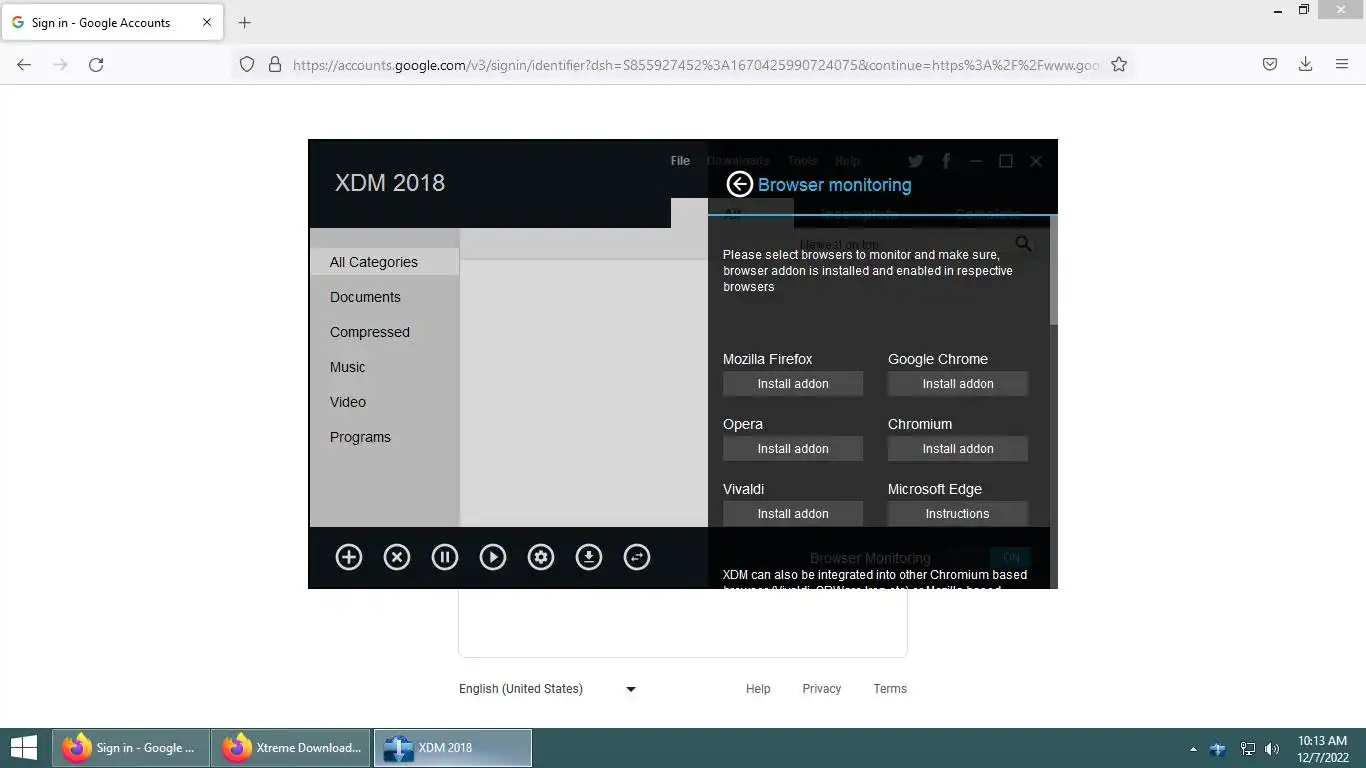Image resolution: width=1366 pixels, height=768 pixels.
Task: Open XDM Facebook icon
Action: (x=946, y=161)
